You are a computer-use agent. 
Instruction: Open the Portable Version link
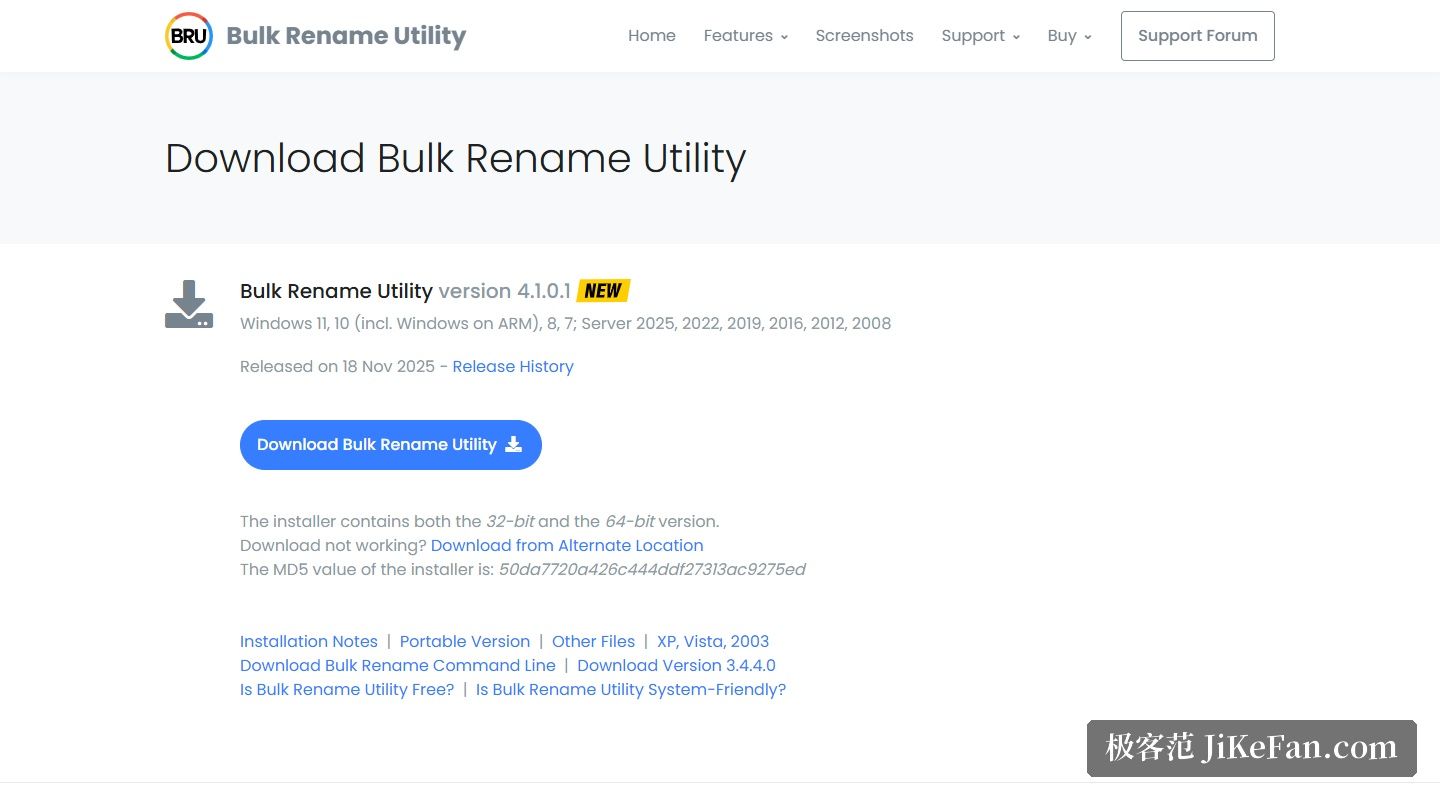(x=465, y=642)
